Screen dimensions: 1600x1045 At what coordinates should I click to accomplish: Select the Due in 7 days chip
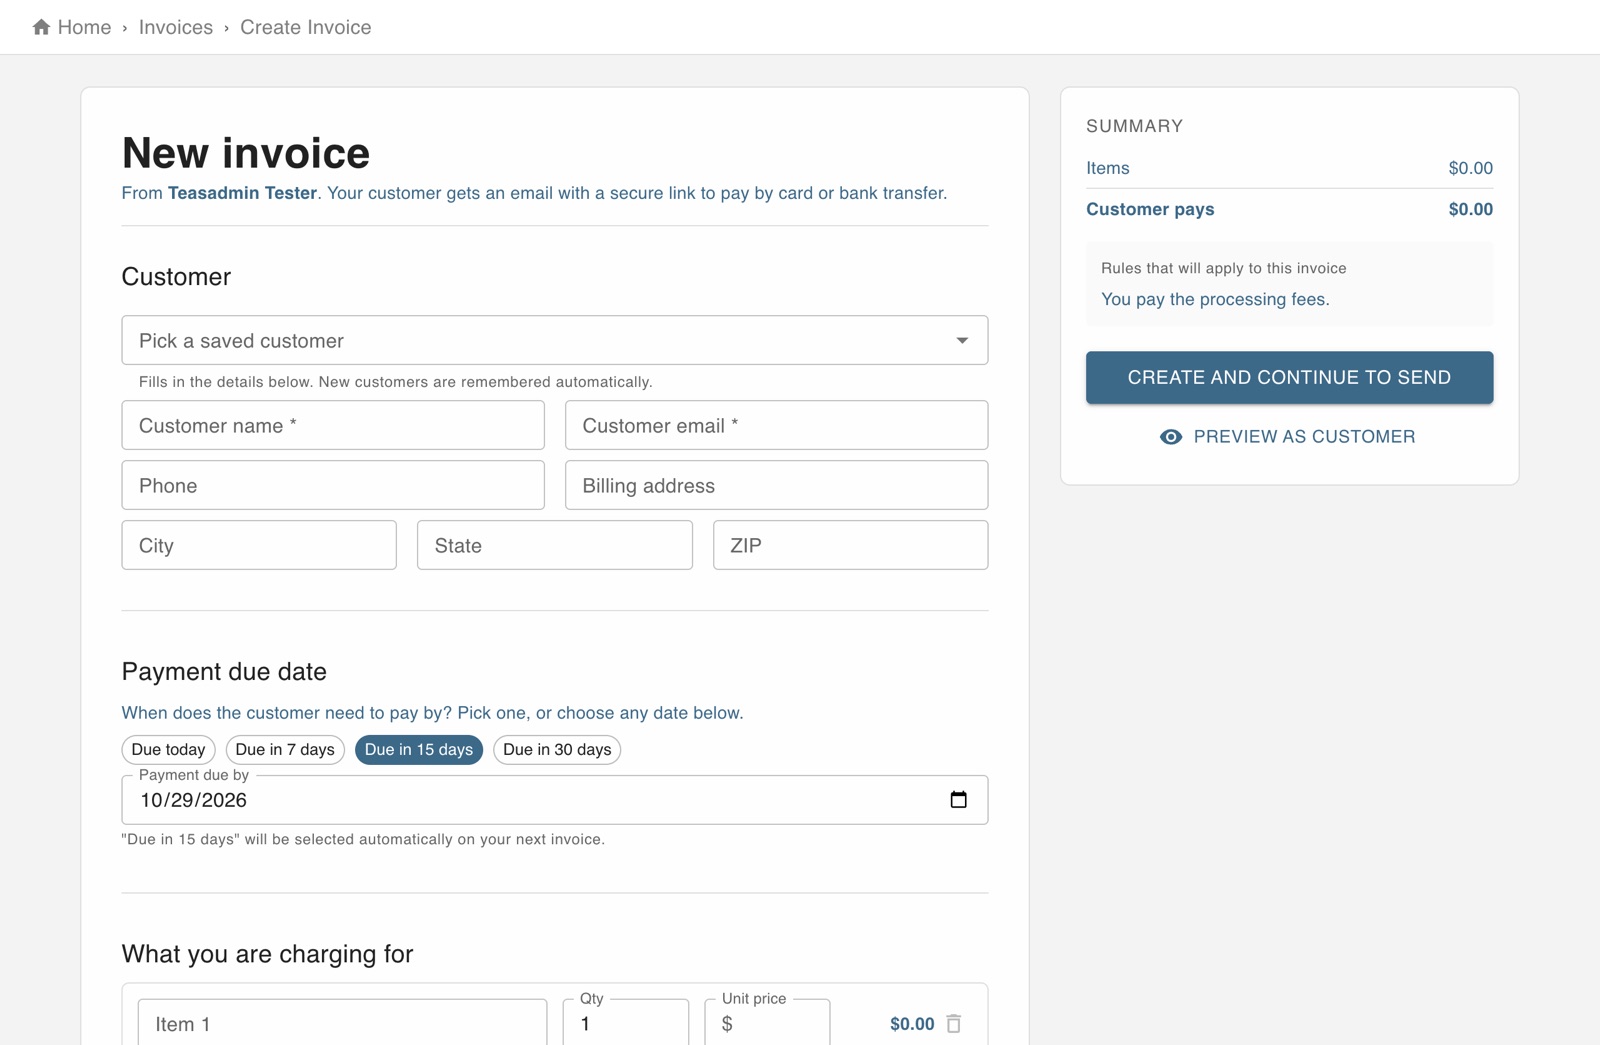click(x=285, y=750)
